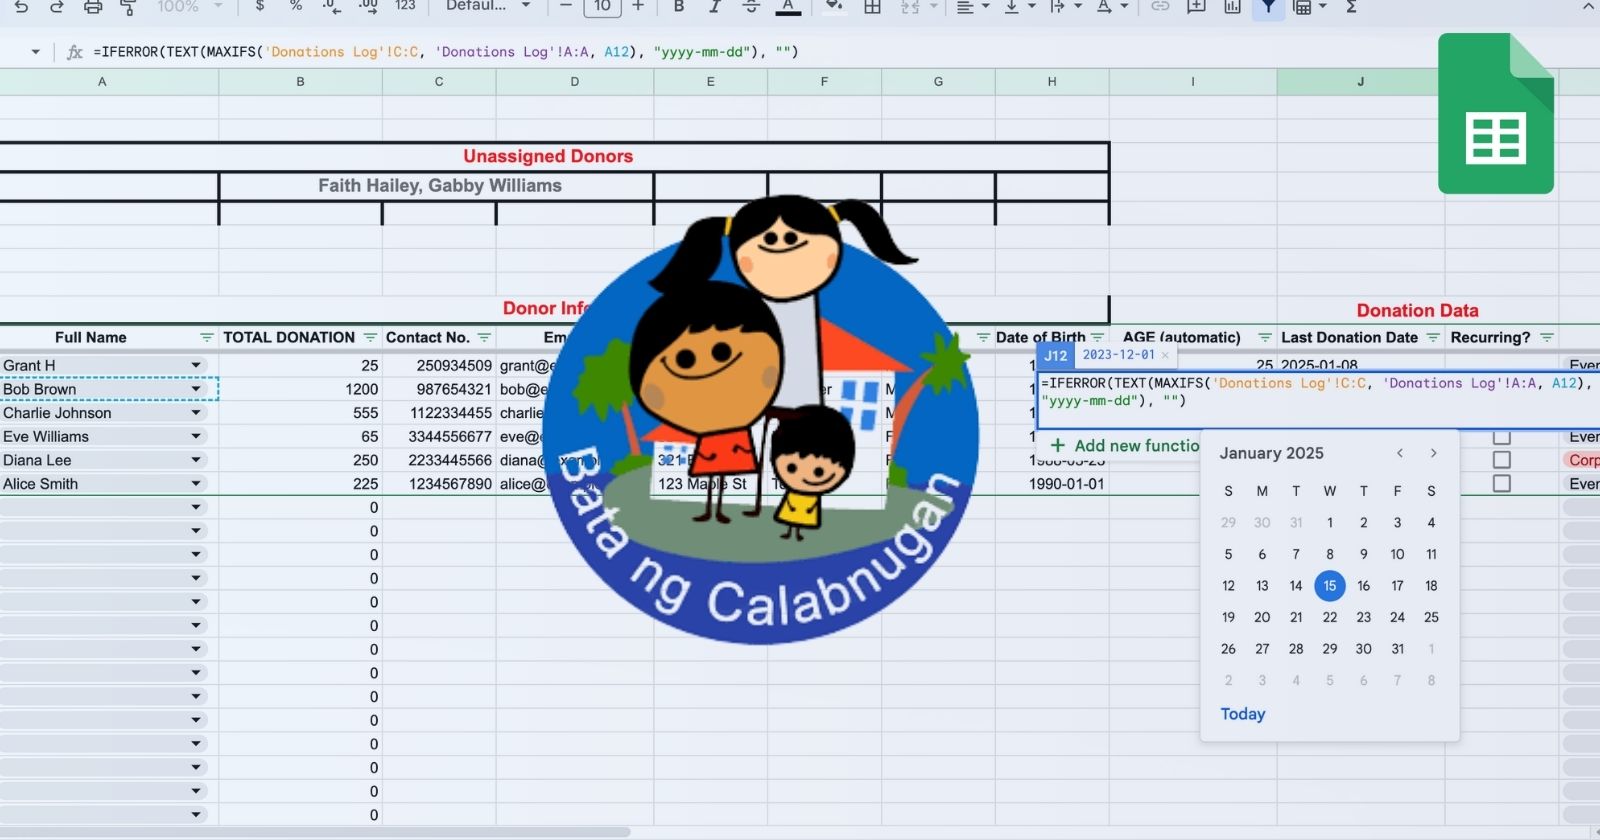Go to next month in calendar
The height and width of the screenshot is (840, 1600).
[1433, 453]
